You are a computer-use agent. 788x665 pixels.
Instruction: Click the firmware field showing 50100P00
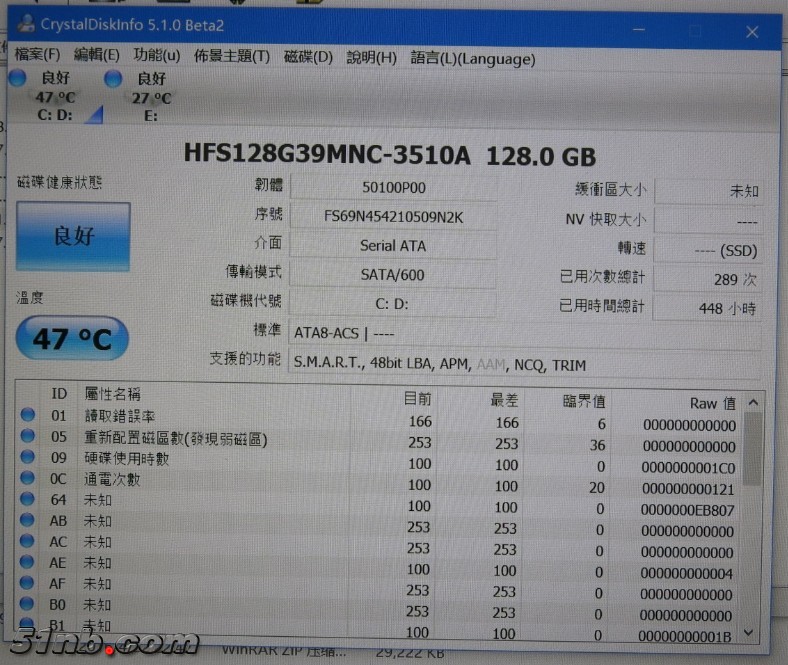point(393,187)
